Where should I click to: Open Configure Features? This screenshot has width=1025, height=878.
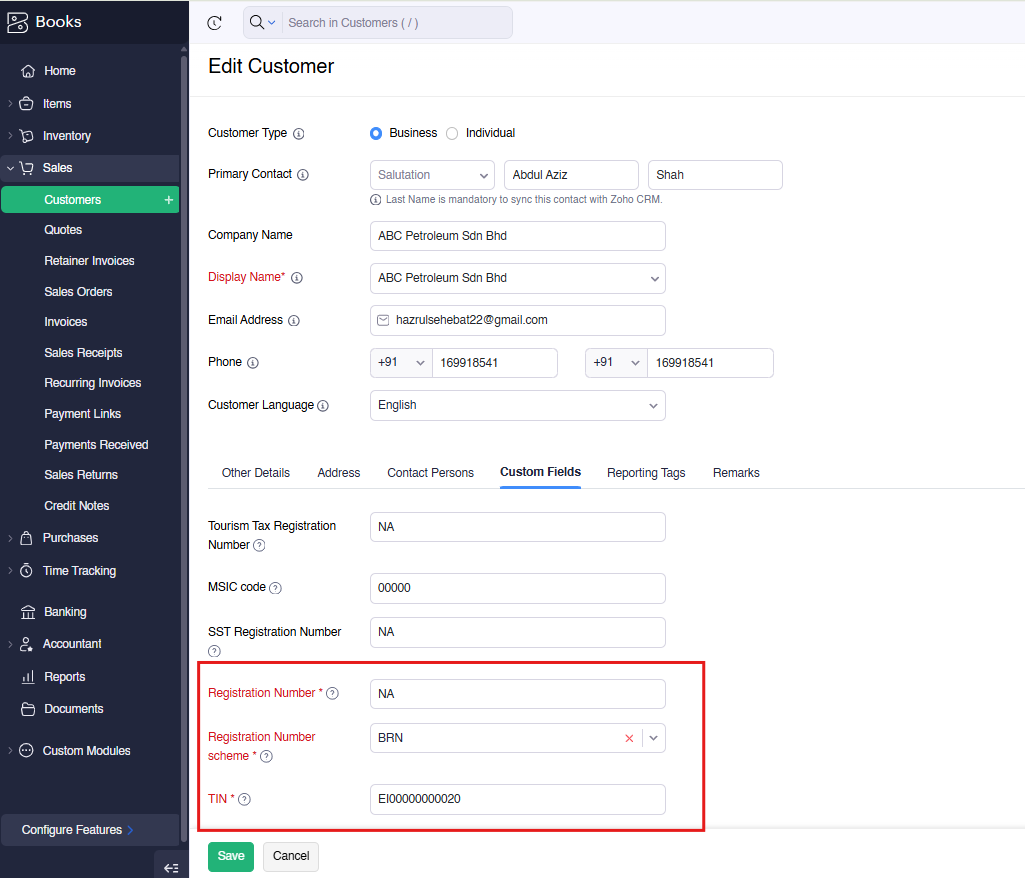[x=90, y=830]
